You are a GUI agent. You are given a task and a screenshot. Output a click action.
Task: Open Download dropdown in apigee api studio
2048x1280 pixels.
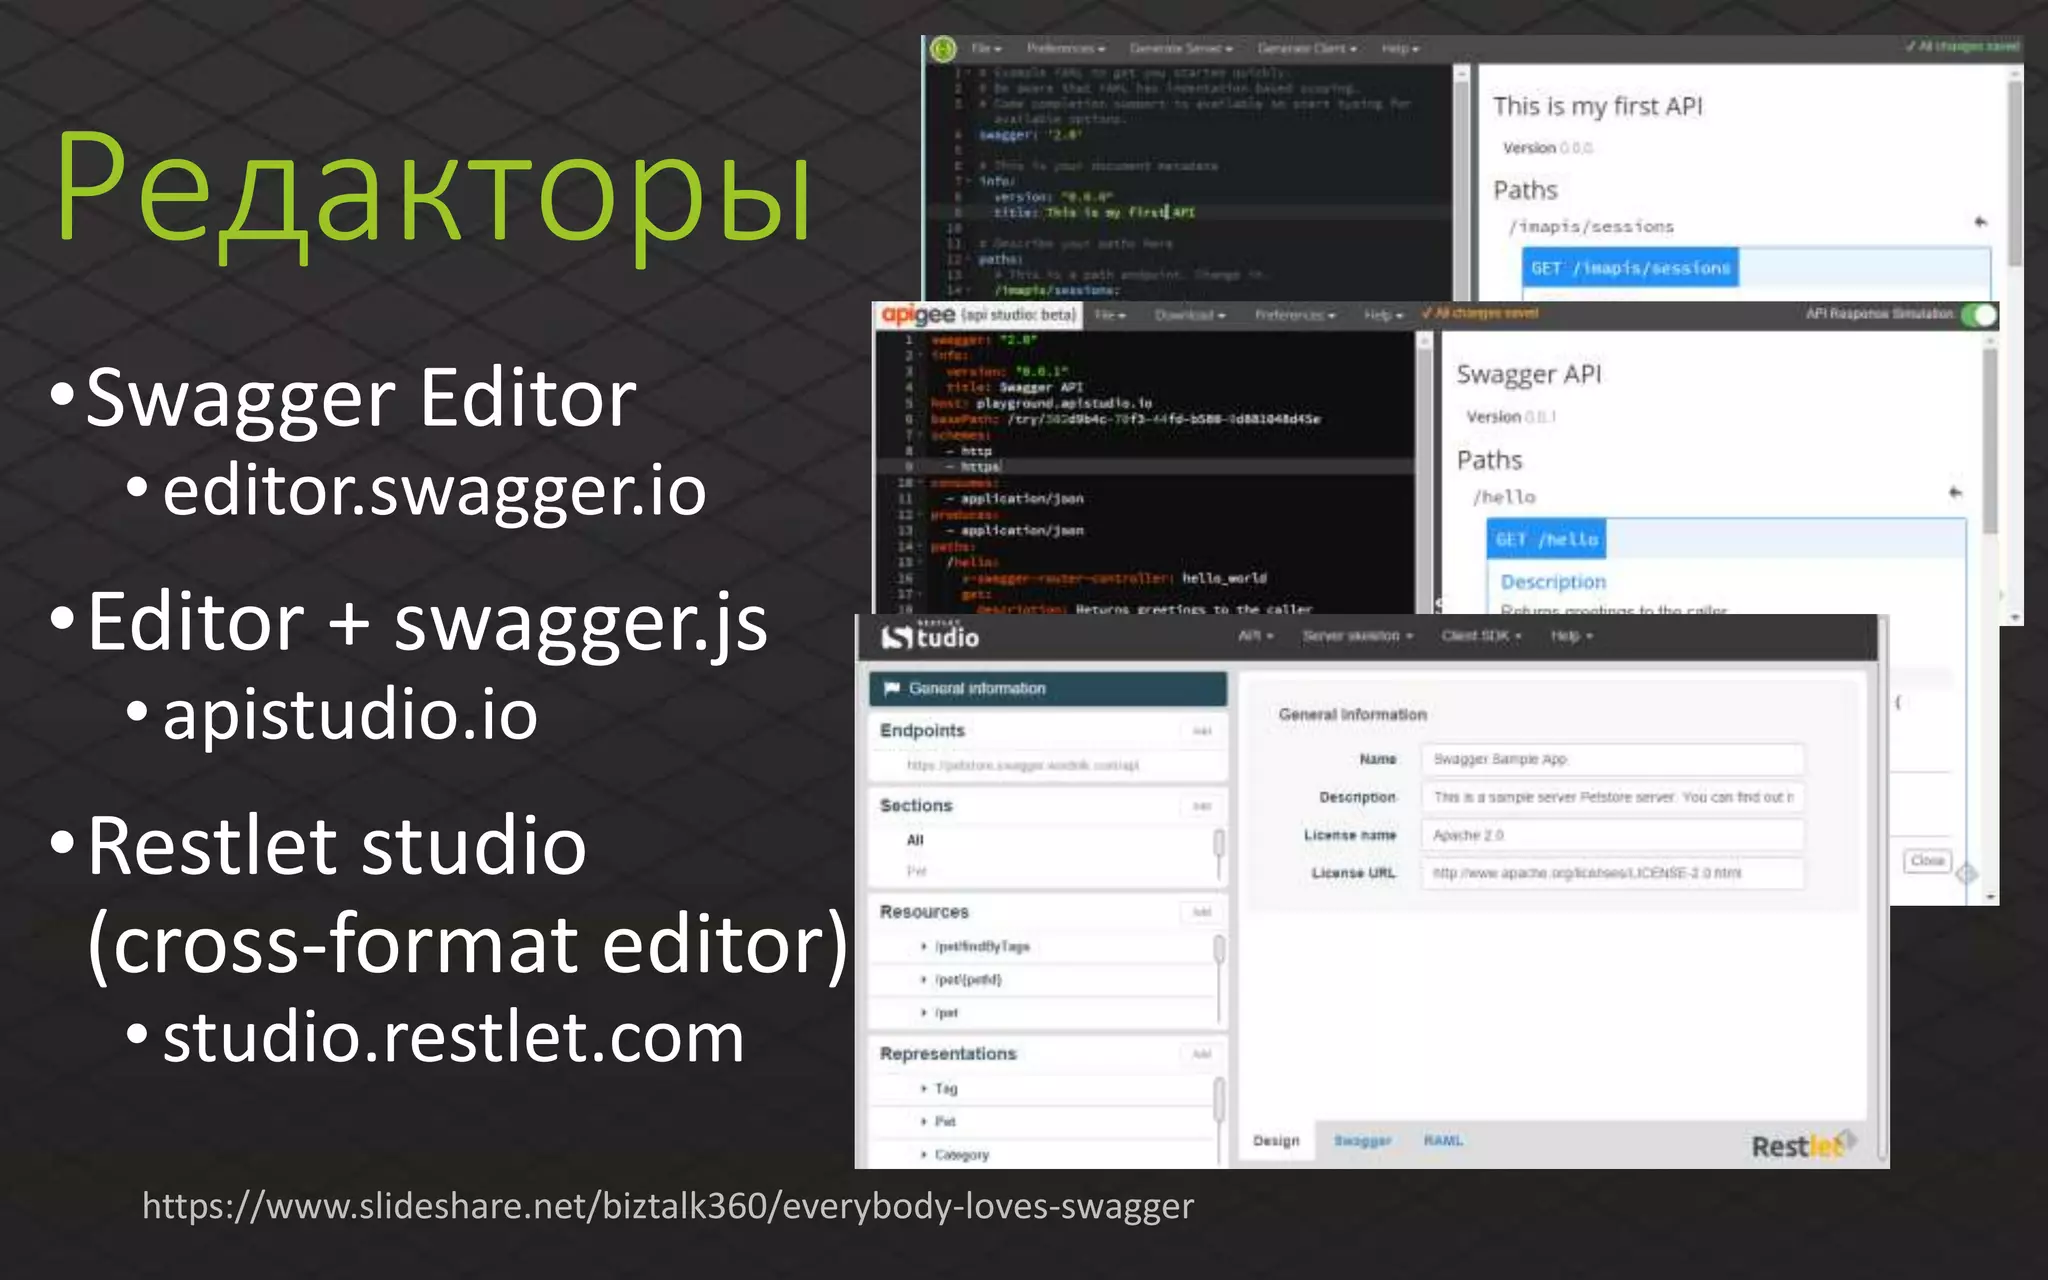click(x=1190, y=315)
